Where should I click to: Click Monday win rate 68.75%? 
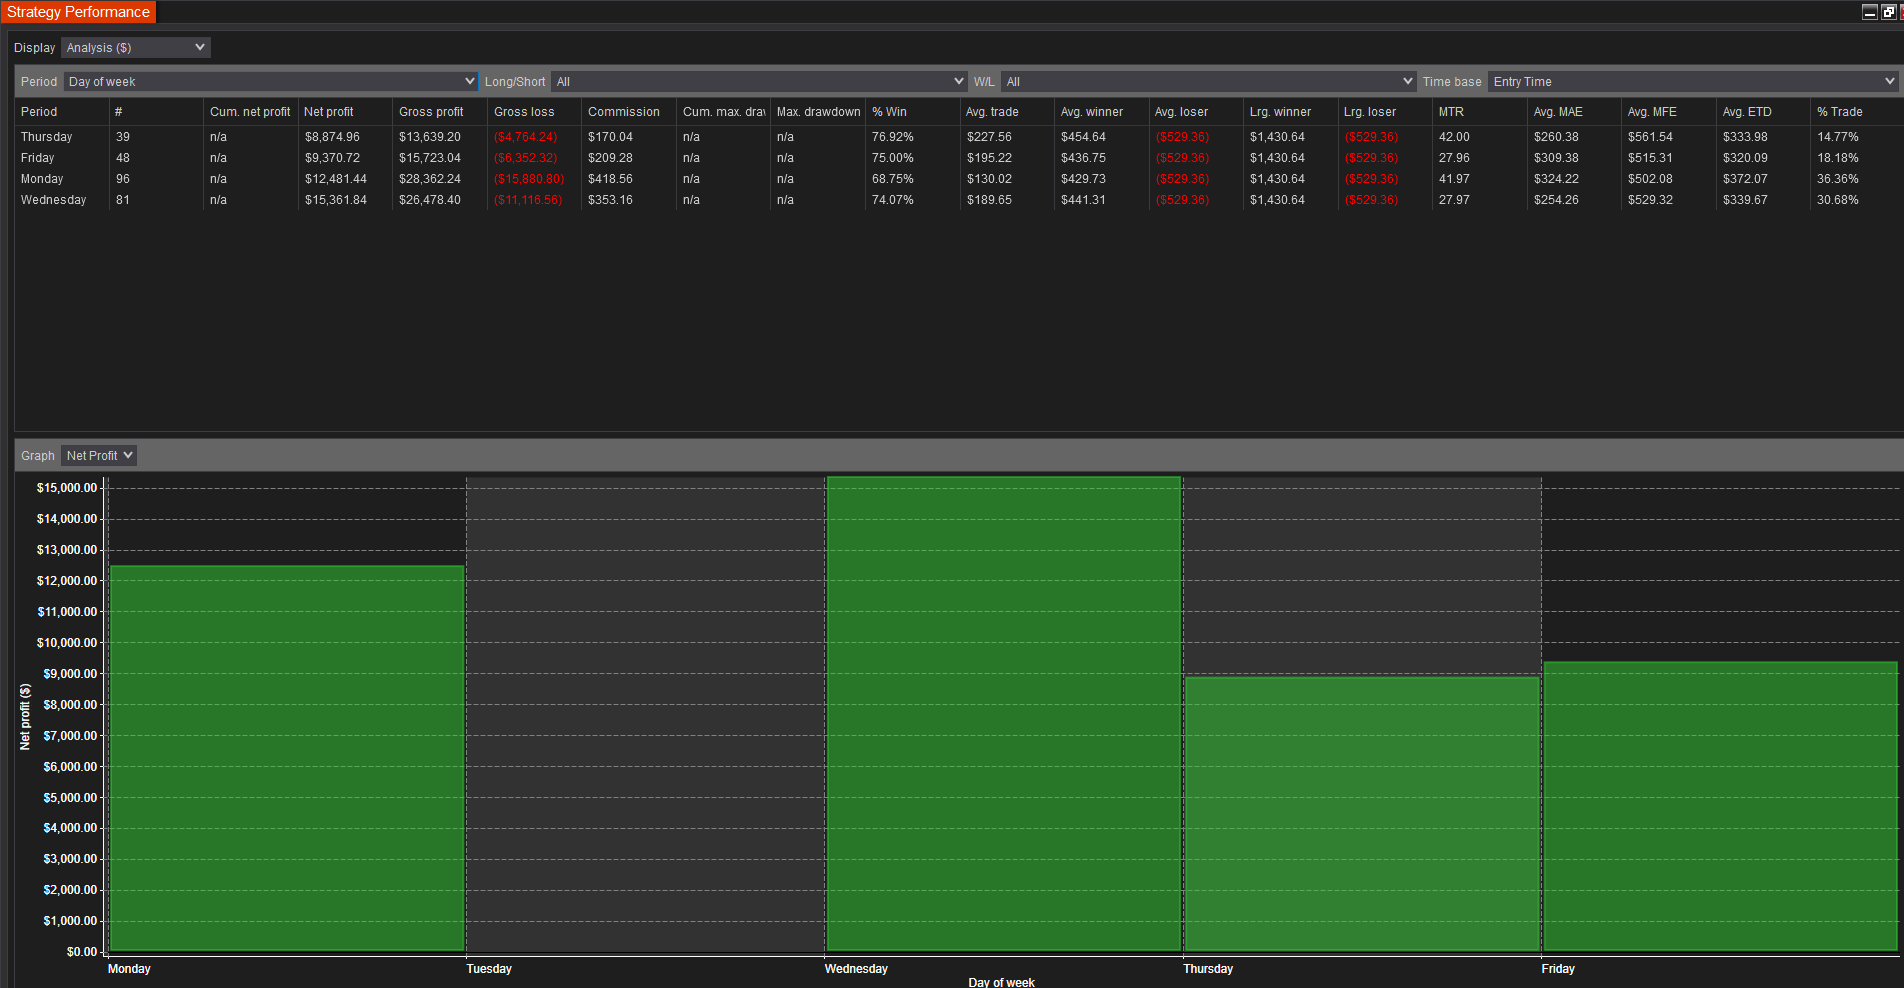[893, 179]
